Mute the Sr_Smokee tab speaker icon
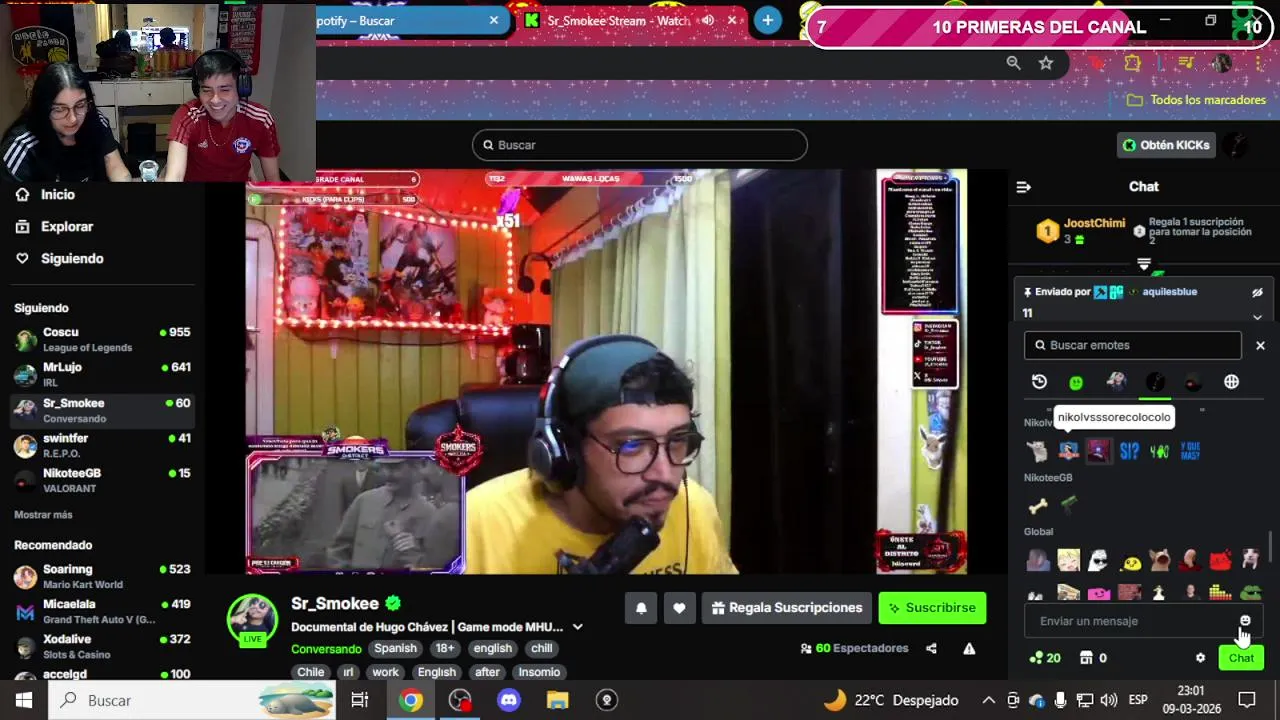Viewport: 1280px width, 720px height. point(708,20)
